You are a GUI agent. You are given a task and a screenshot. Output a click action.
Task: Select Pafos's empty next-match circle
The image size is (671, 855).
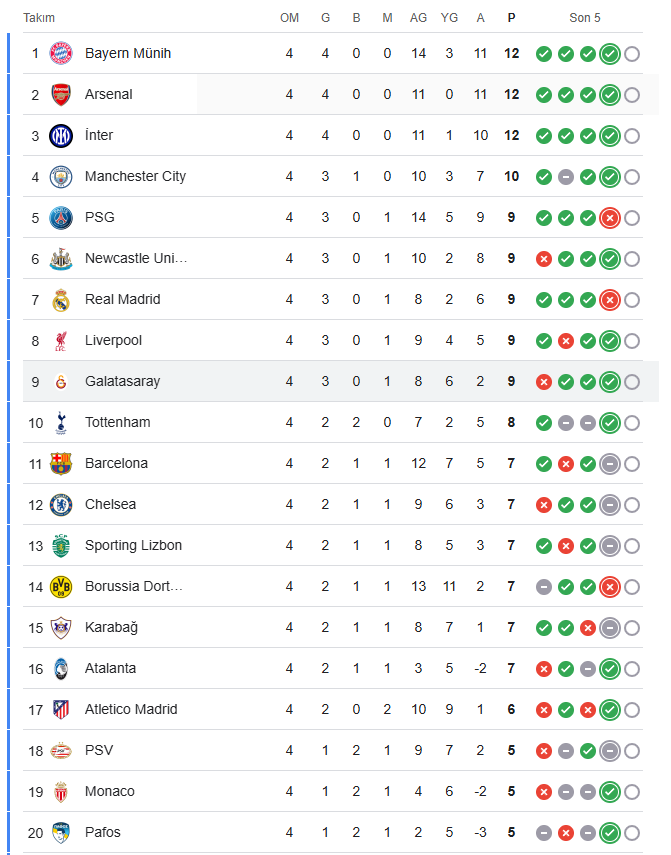632,833
